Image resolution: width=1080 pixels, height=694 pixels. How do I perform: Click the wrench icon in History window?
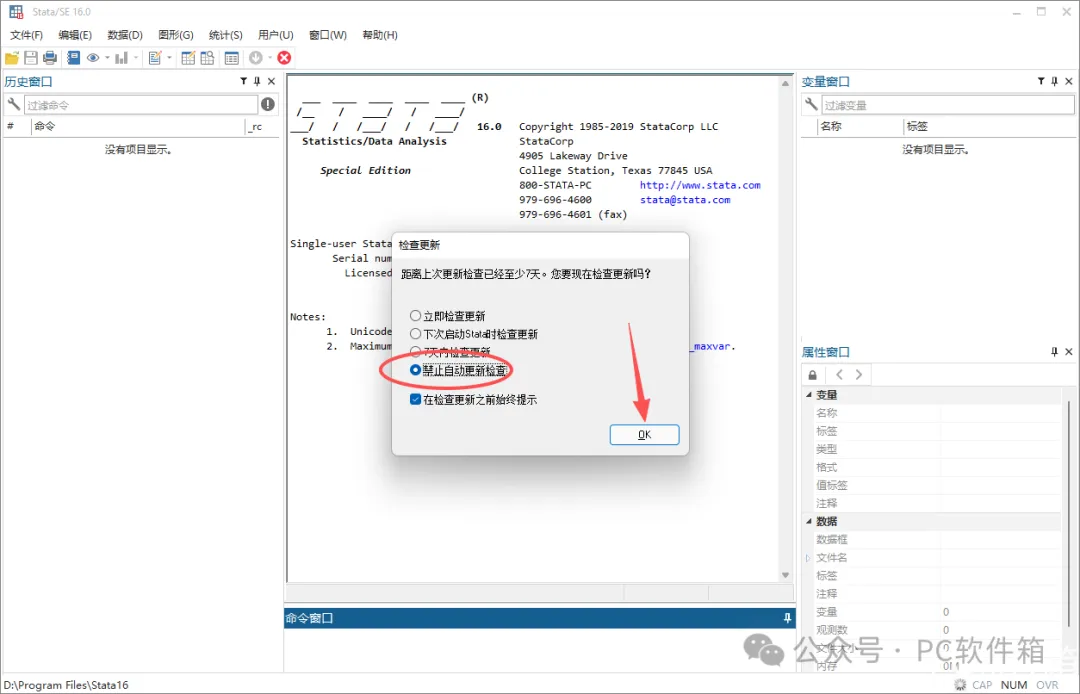tap(13, 105)
